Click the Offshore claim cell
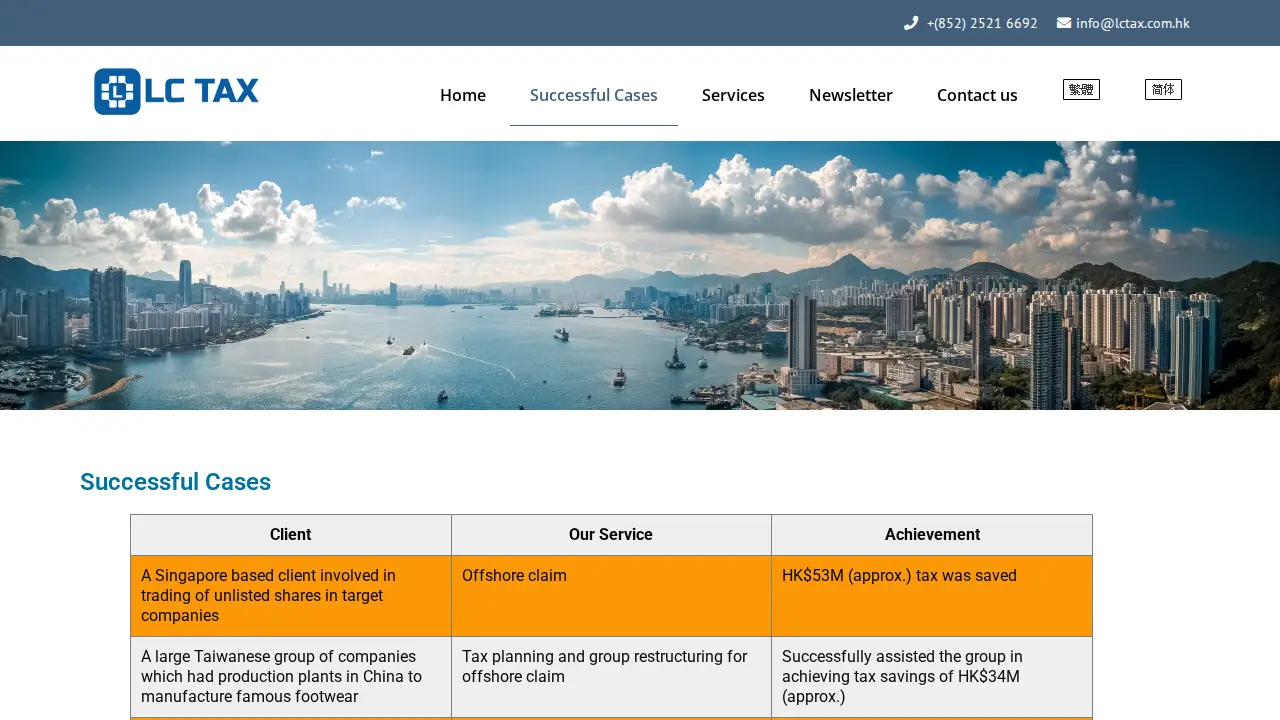1280x720 pixels. (x=611, y=596)
